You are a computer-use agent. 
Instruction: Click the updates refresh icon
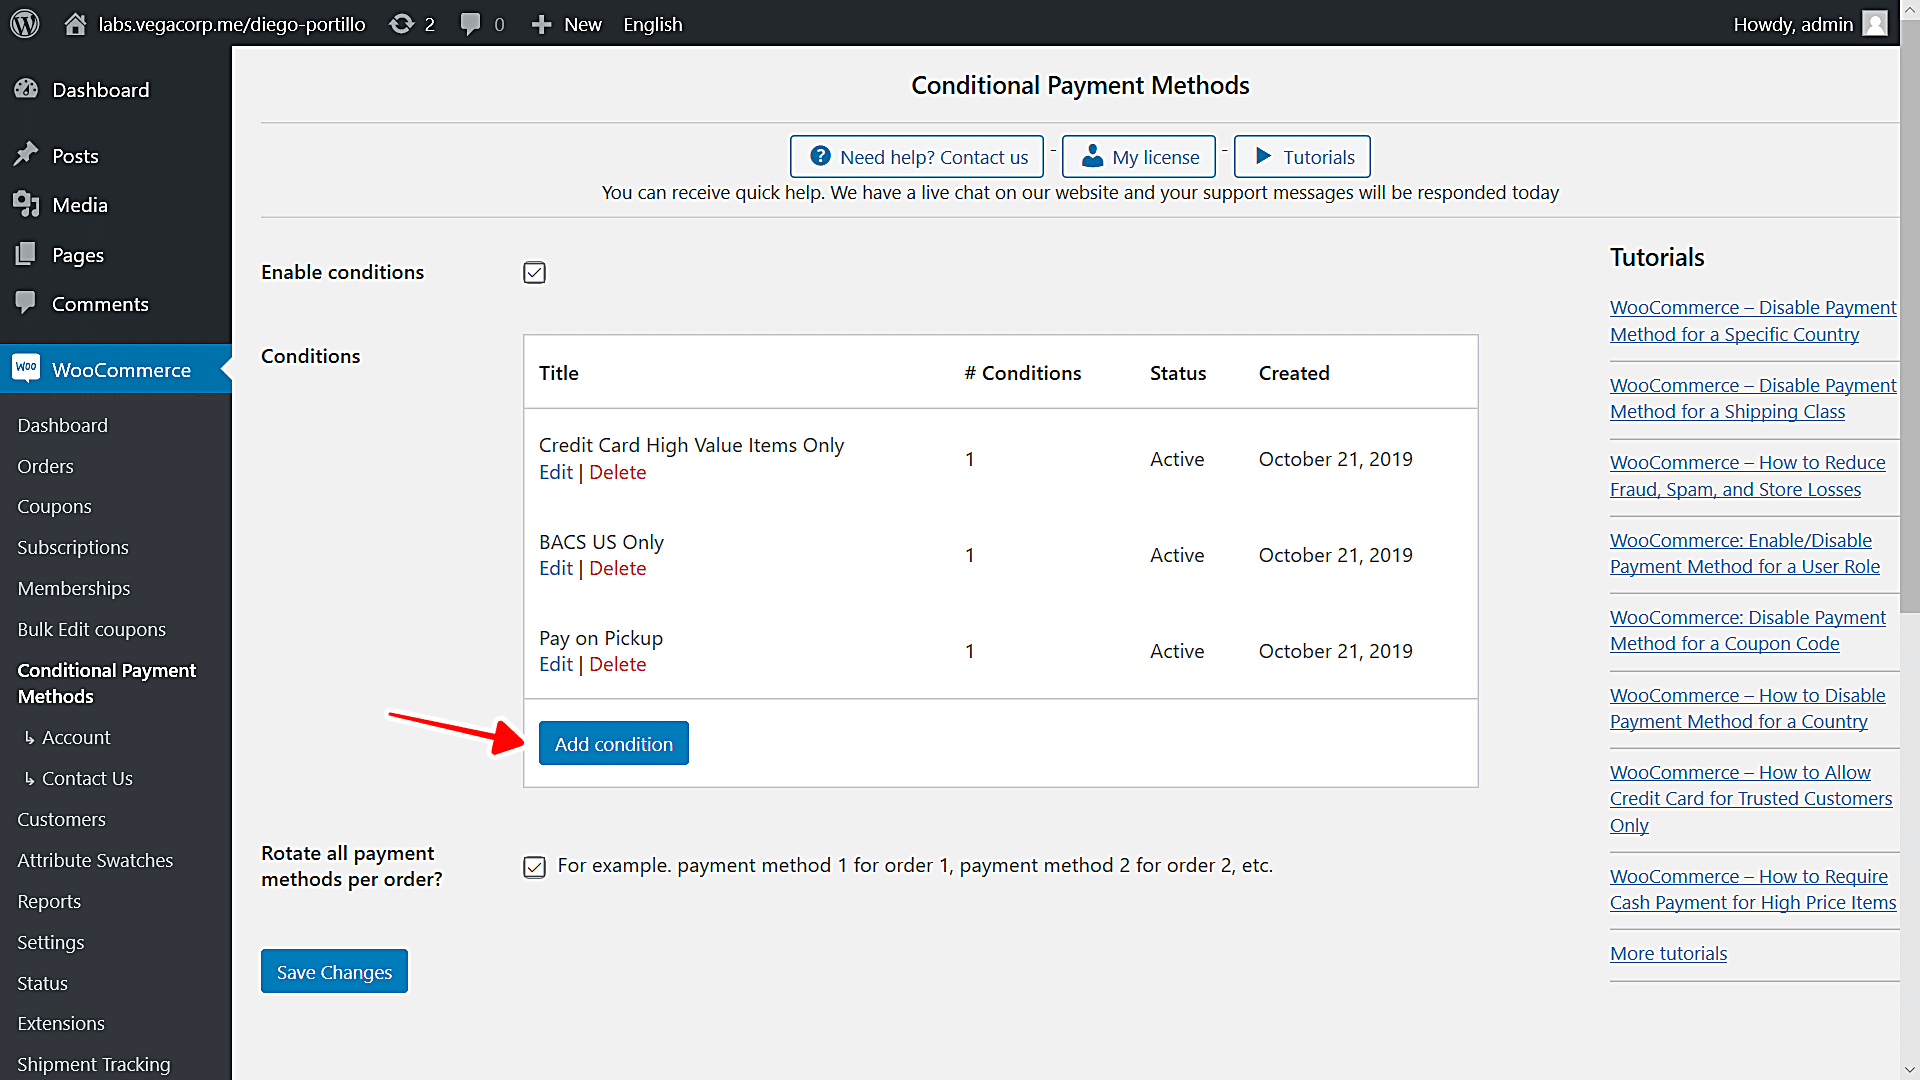(x=401, y=24)
